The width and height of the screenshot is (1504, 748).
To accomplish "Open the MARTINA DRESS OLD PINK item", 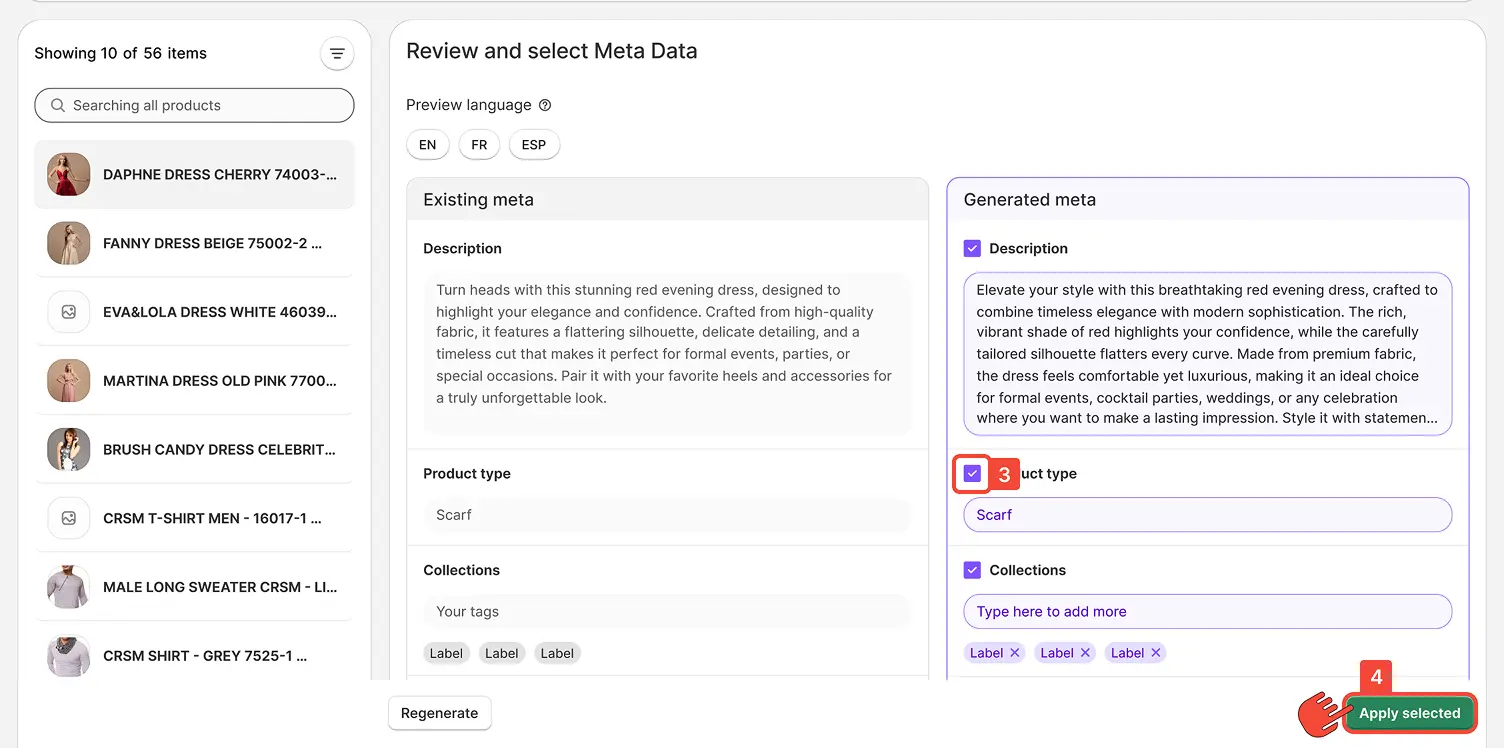I will (x=219, y=381).
